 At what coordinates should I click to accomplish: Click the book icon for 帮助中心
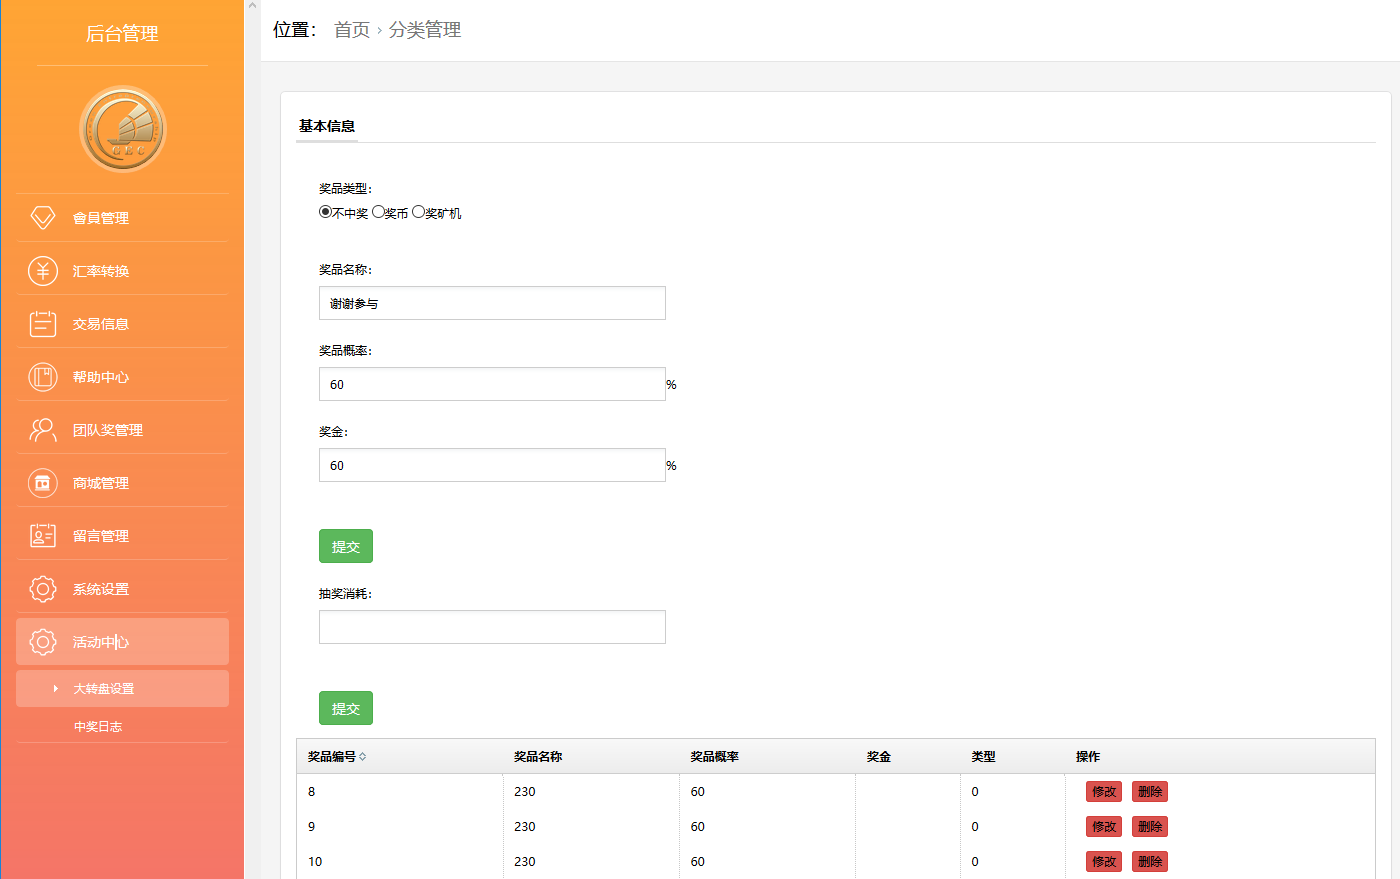click(42, 377)
